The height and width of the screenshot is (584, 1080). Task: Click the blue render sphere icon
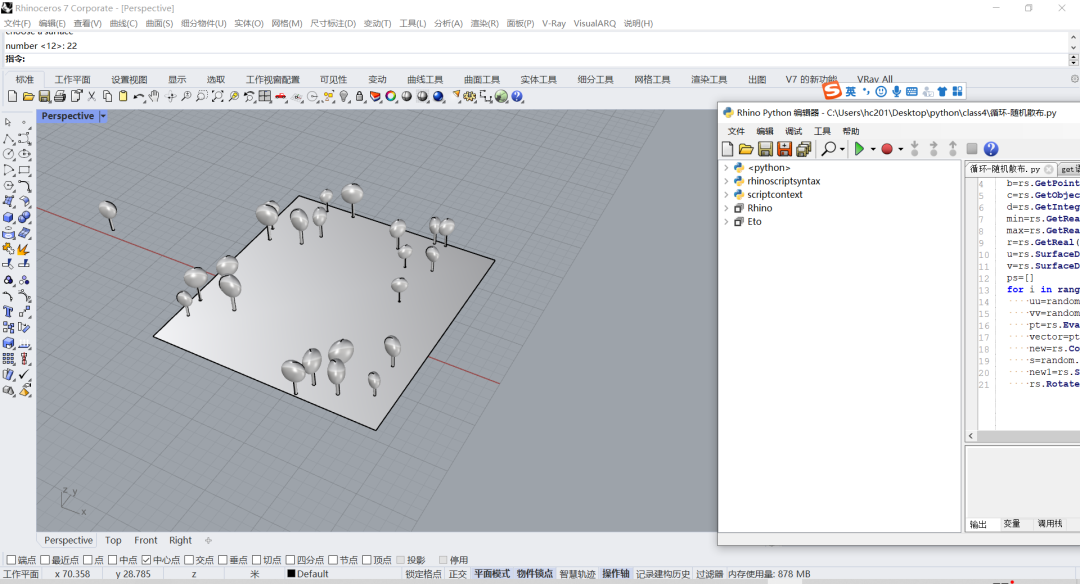point(438,96)
